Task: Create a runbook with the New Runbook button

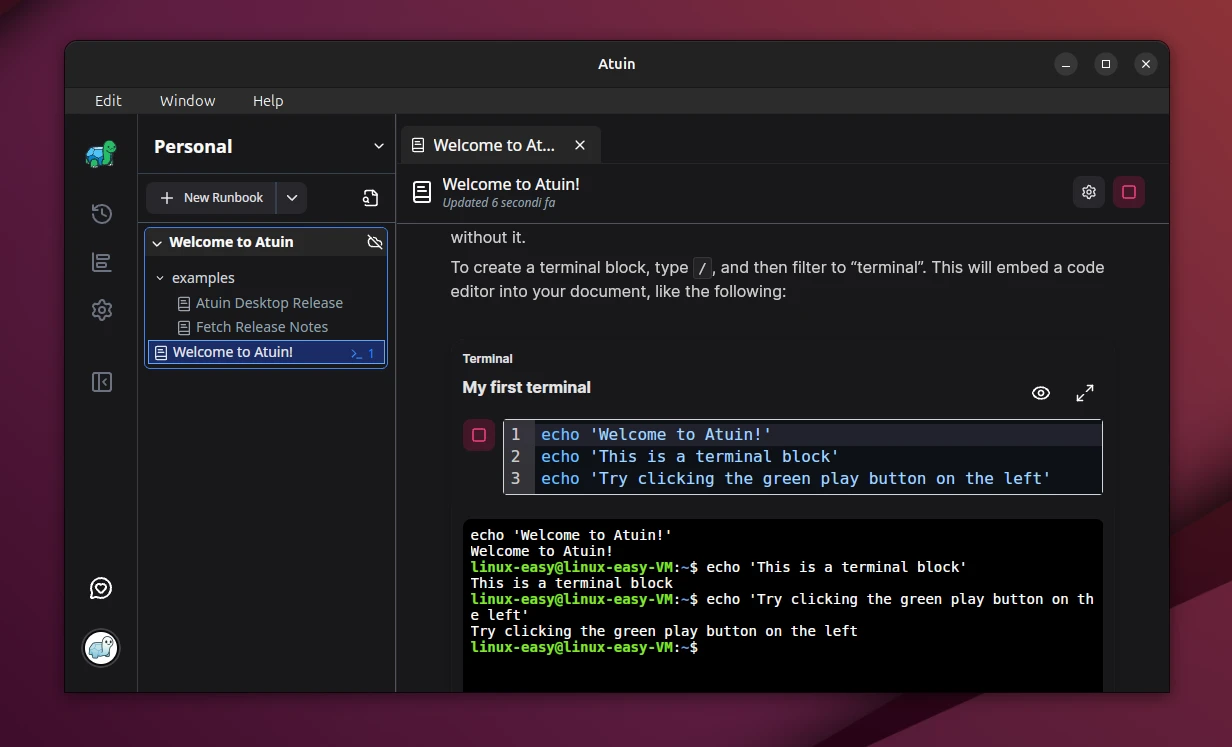Action: click(x=211, y=198)
